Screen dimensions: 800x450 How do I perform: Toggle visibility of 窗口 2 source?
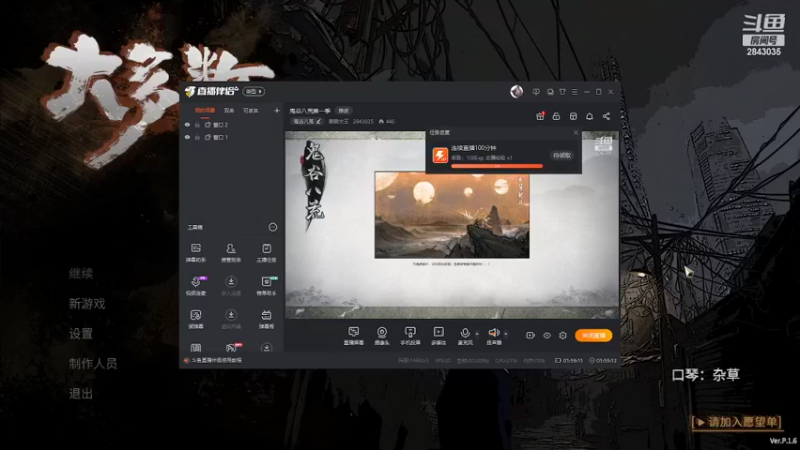click(187, 124)
